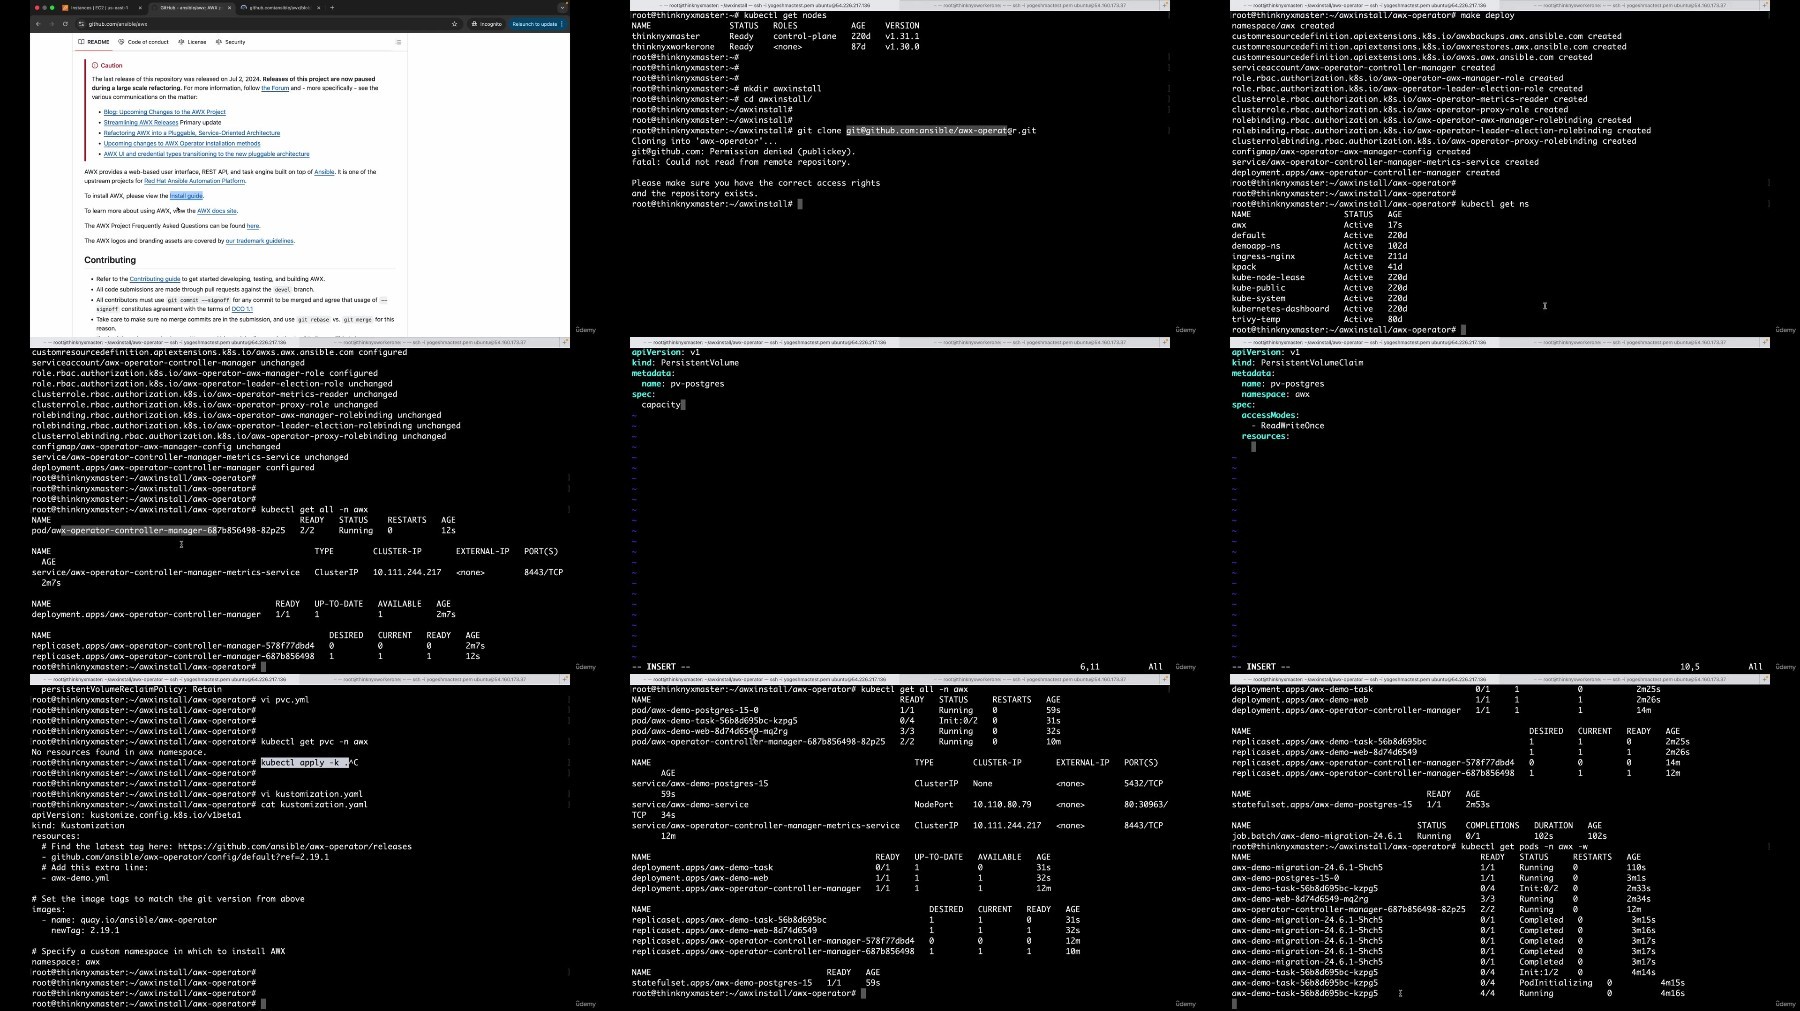
Task: Open 'Refactoring AWX into a Pluggable' link
Action: pos(192,133)
